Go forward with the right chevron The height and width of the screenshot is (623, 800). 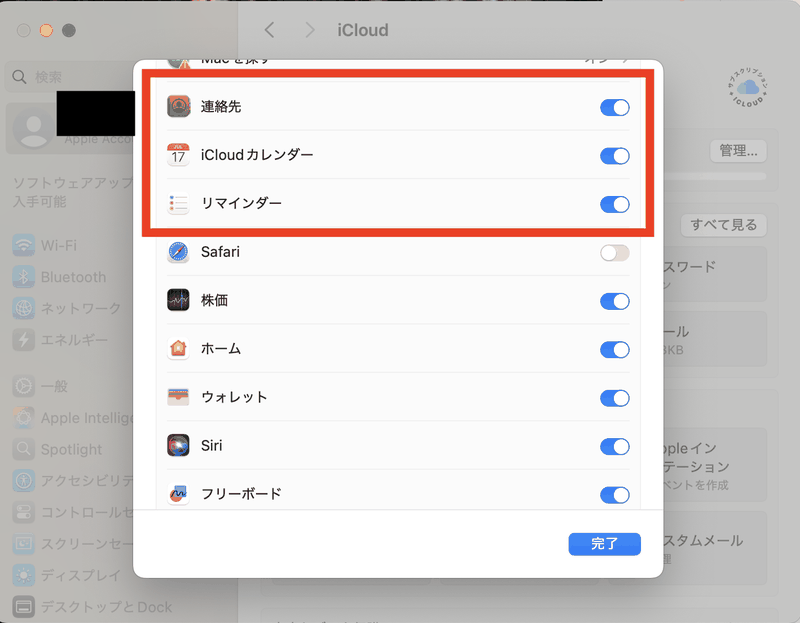pyautogui.click(x=310, y=30)
